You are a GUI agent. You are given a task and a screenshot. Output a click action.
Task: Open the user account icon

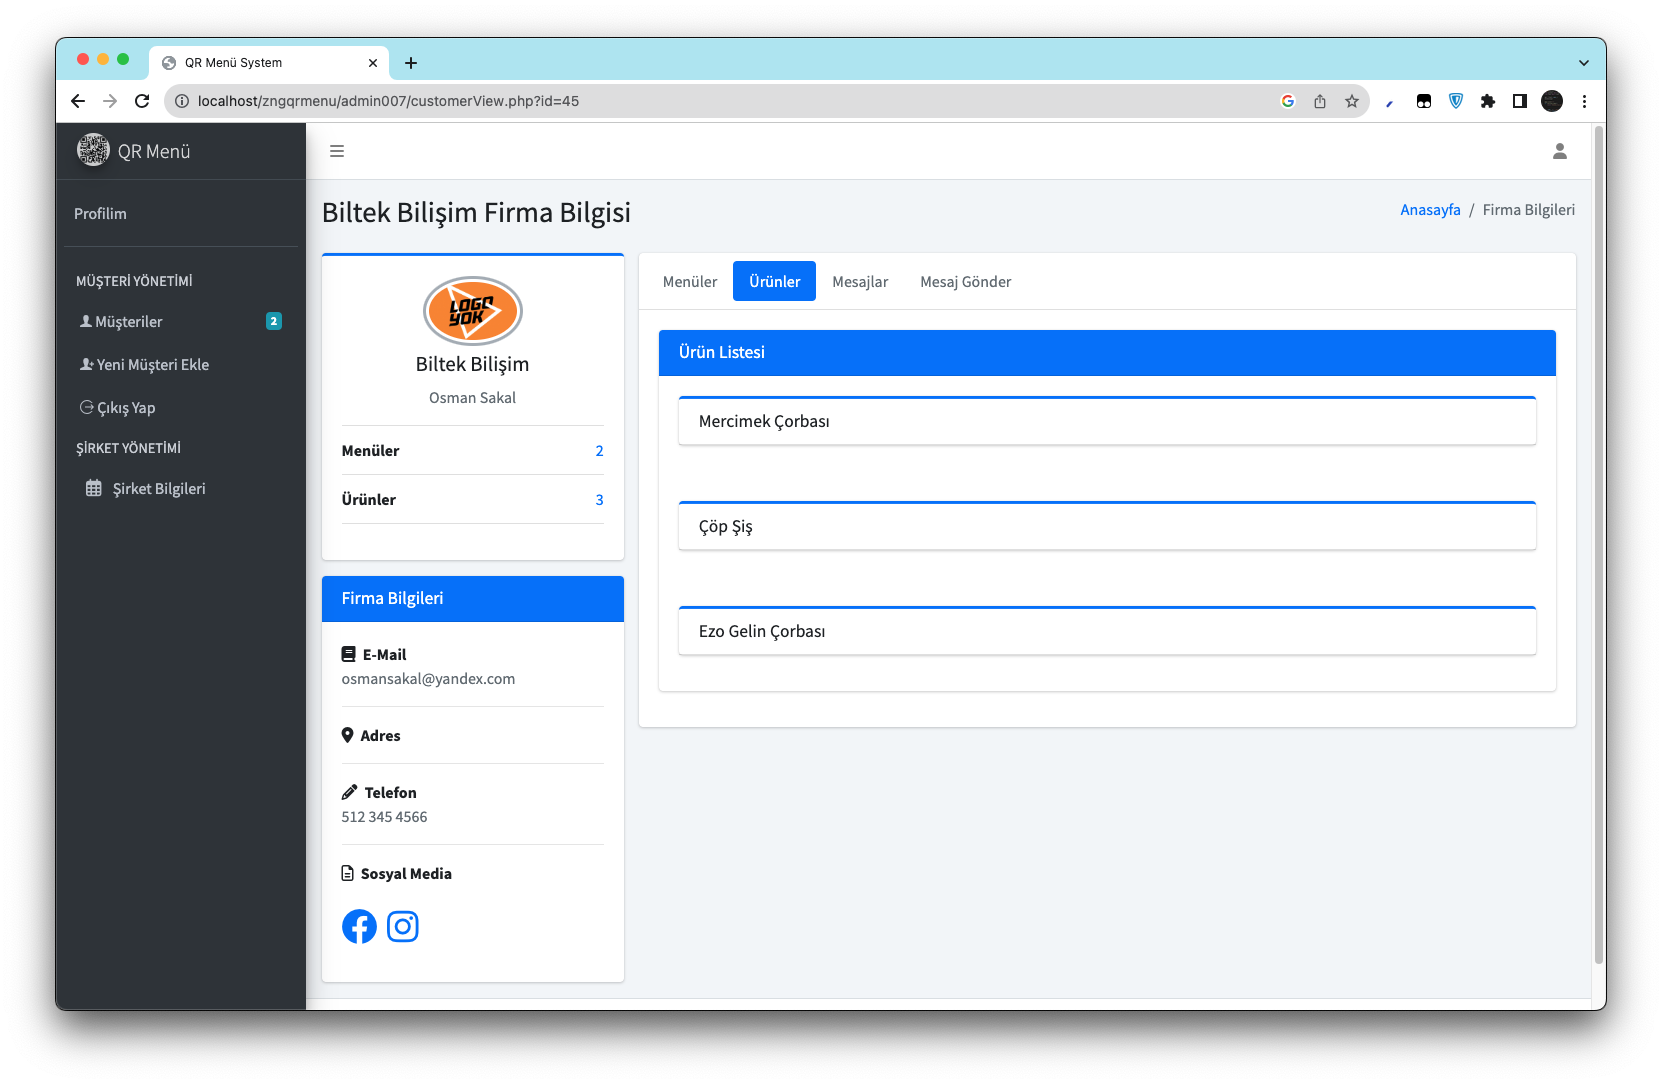point(1559,151)
